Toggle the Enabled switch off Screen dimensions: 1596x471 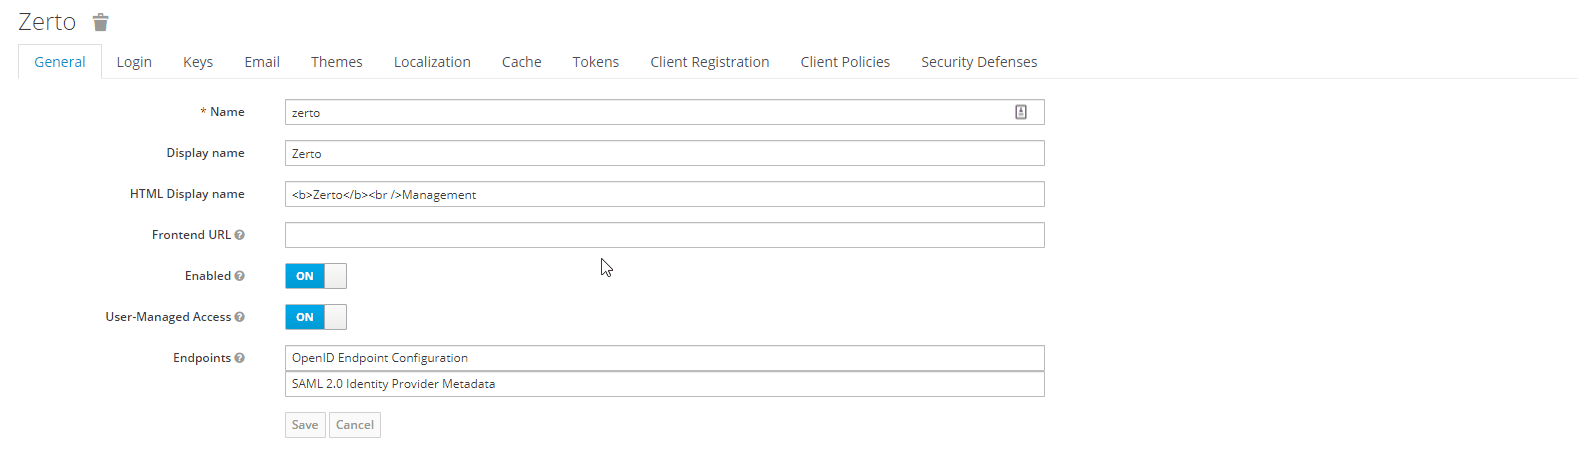[315, 276]
